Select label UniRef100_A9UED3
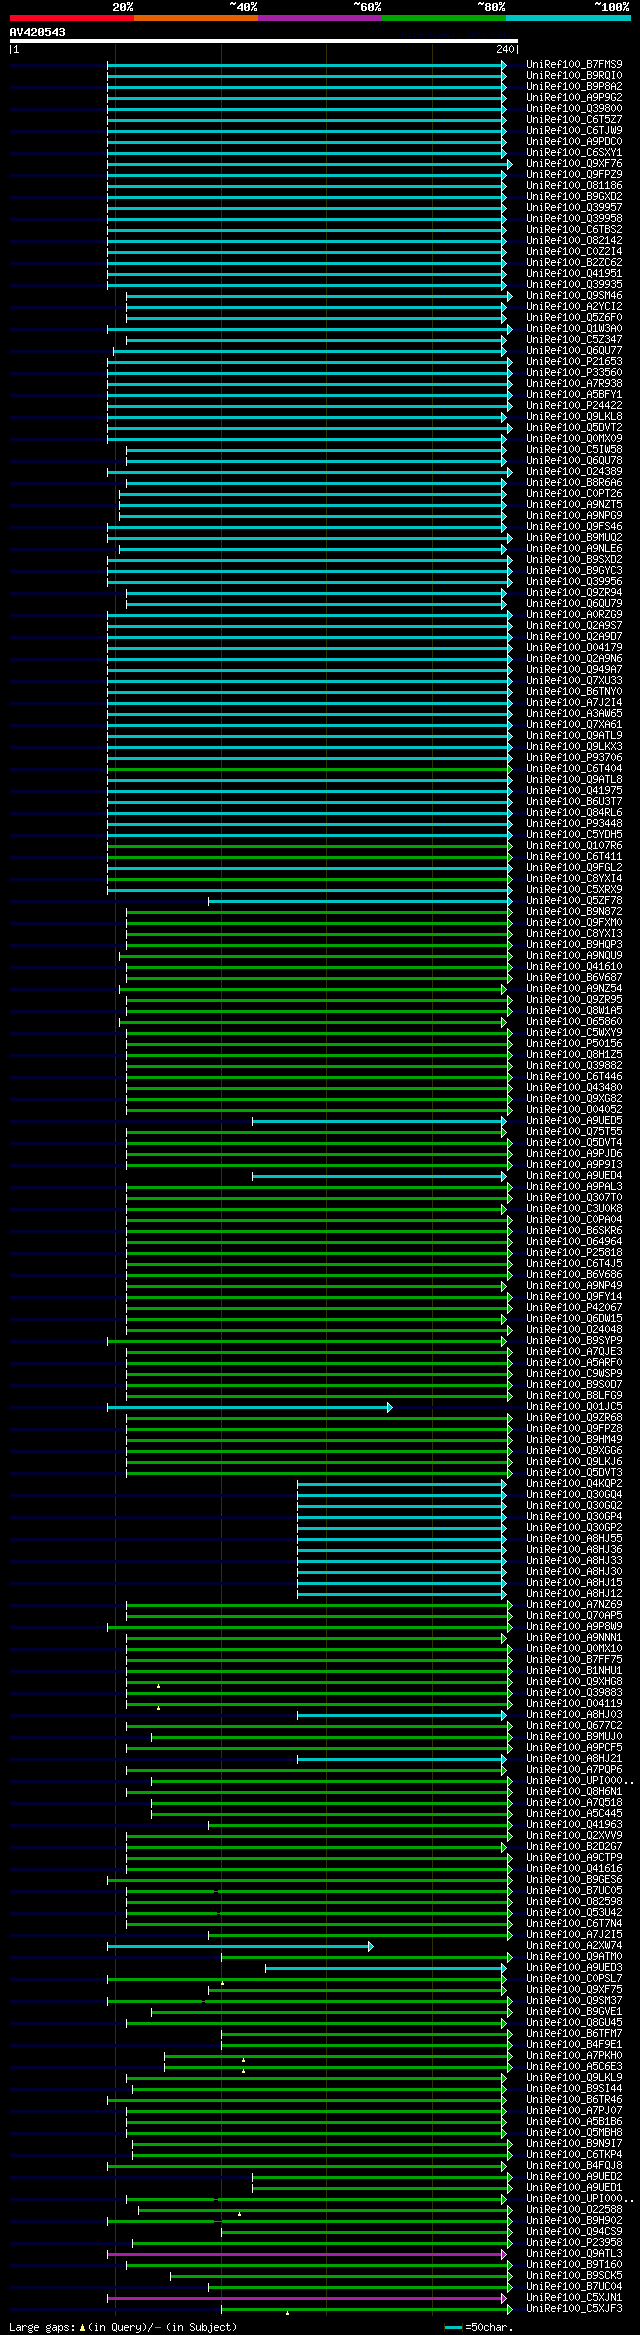 pyautogui.click(x=574, y=1967)
